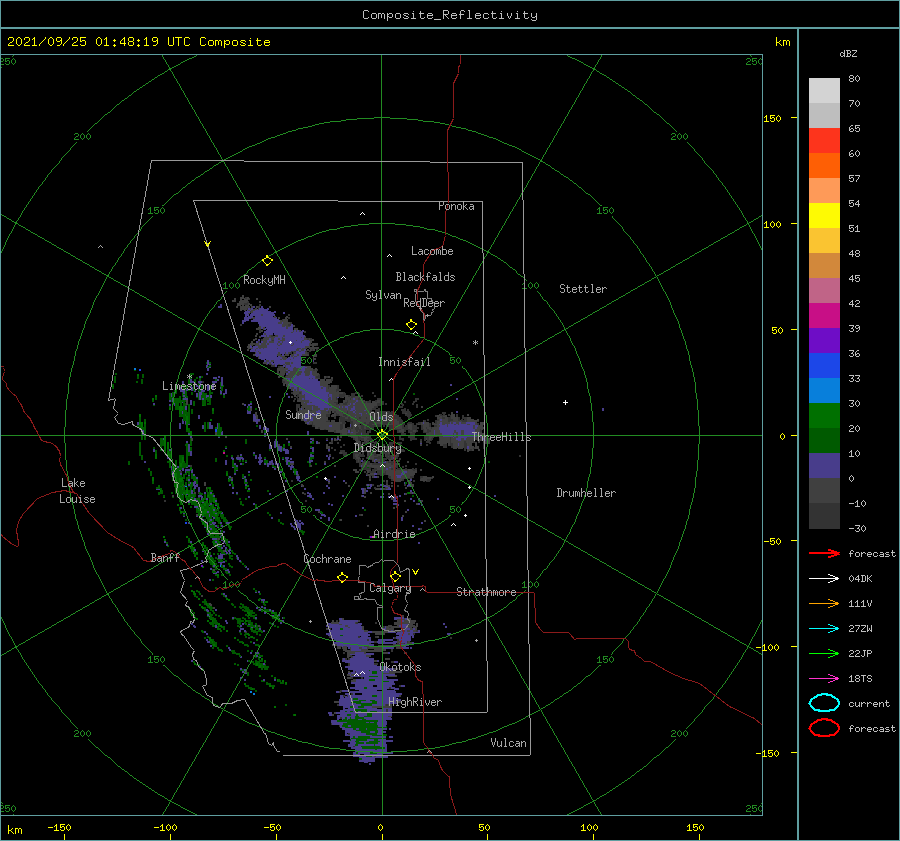900x841 pixels.
Task: Click the red forecast ellipse in legend
Action: pyautogui.click(x=824, y=728)
